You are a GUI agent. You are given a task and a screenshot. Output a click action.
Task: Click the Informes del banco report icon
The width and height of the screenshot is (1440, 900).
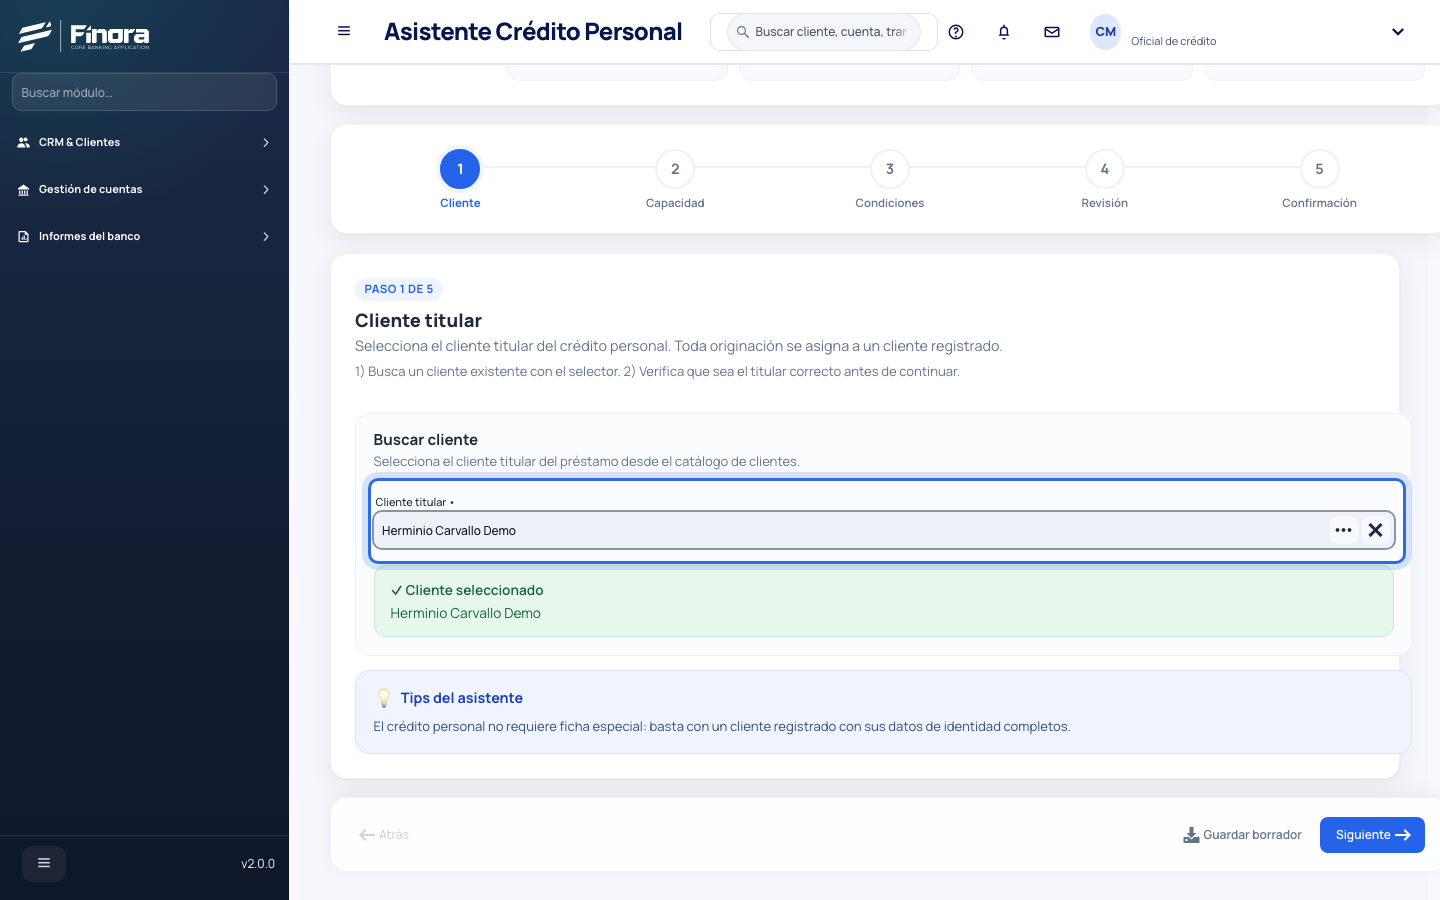pyautogui.click(x=24, y=237)
